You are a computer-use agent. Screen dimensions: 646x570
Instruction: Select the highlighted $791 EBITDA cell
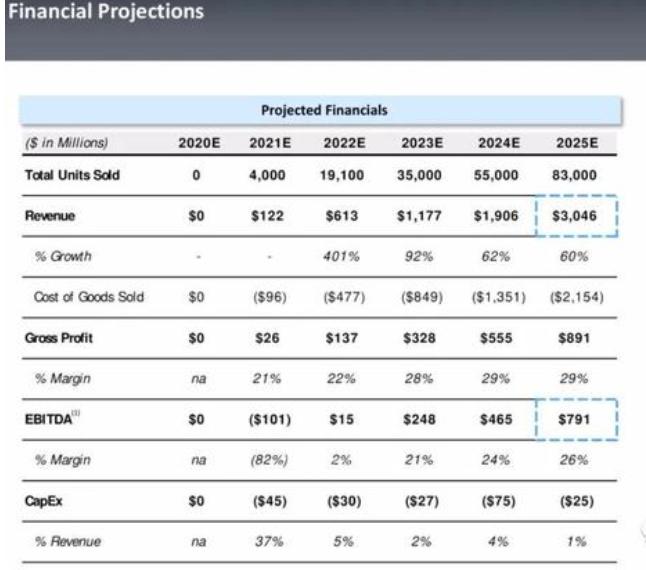[576, 419]
